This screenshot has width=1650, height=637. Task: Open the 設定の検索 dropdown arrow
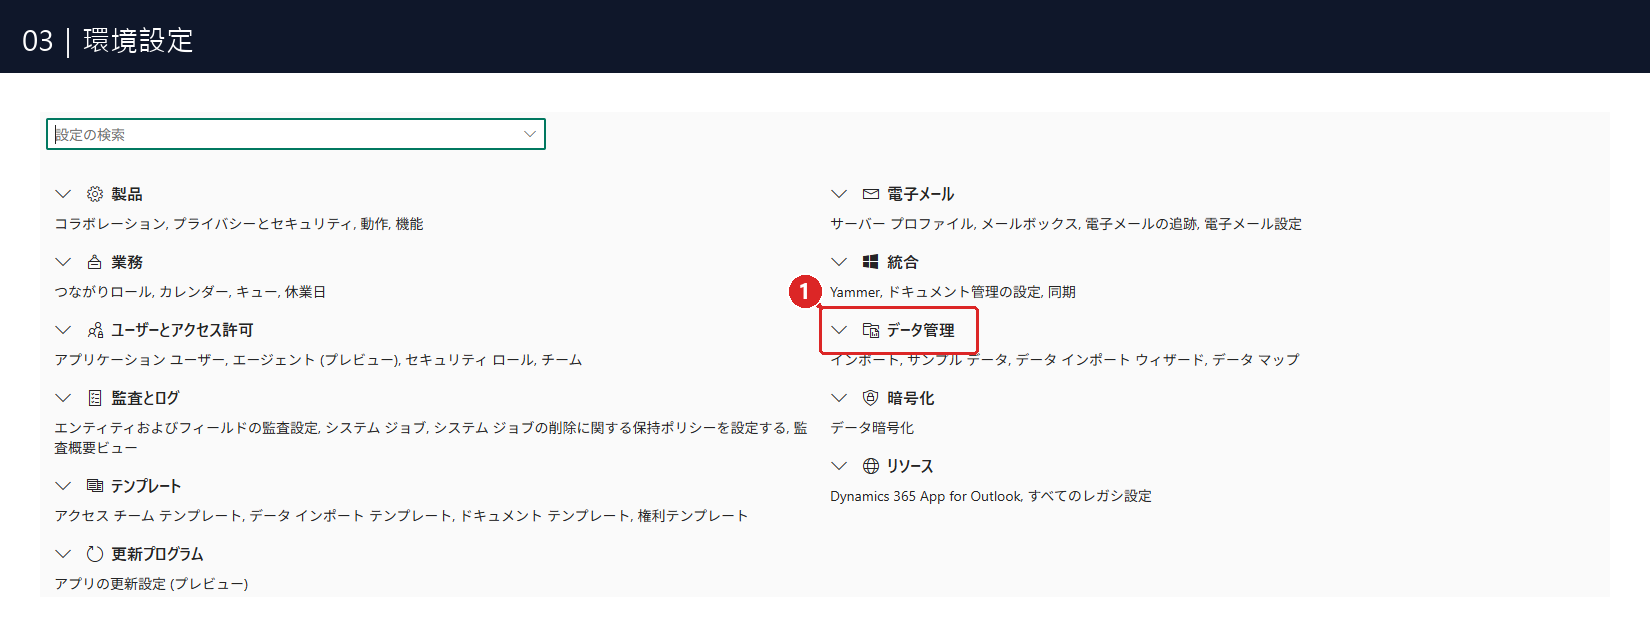pos(530,134)
